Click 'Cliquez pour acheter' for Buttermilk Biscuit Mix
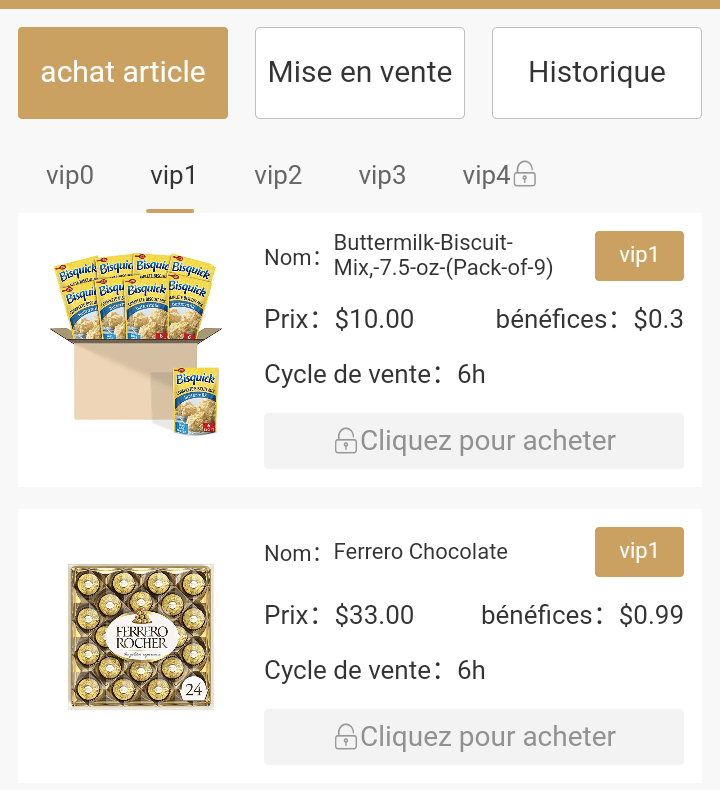720x790 pixels. 474,441
